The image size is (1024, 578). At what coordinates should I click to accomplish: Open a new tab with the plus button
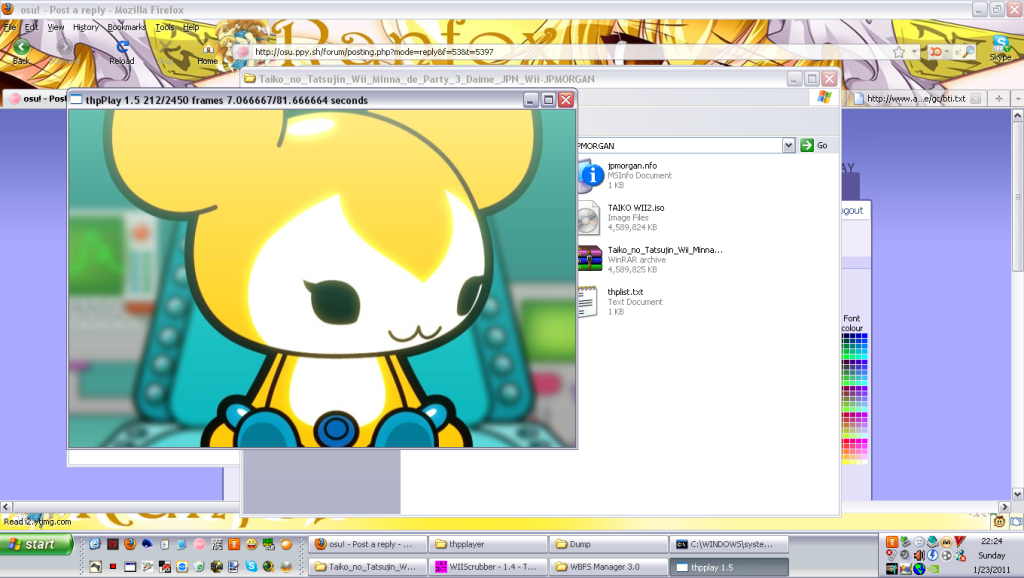coord(999,98)
